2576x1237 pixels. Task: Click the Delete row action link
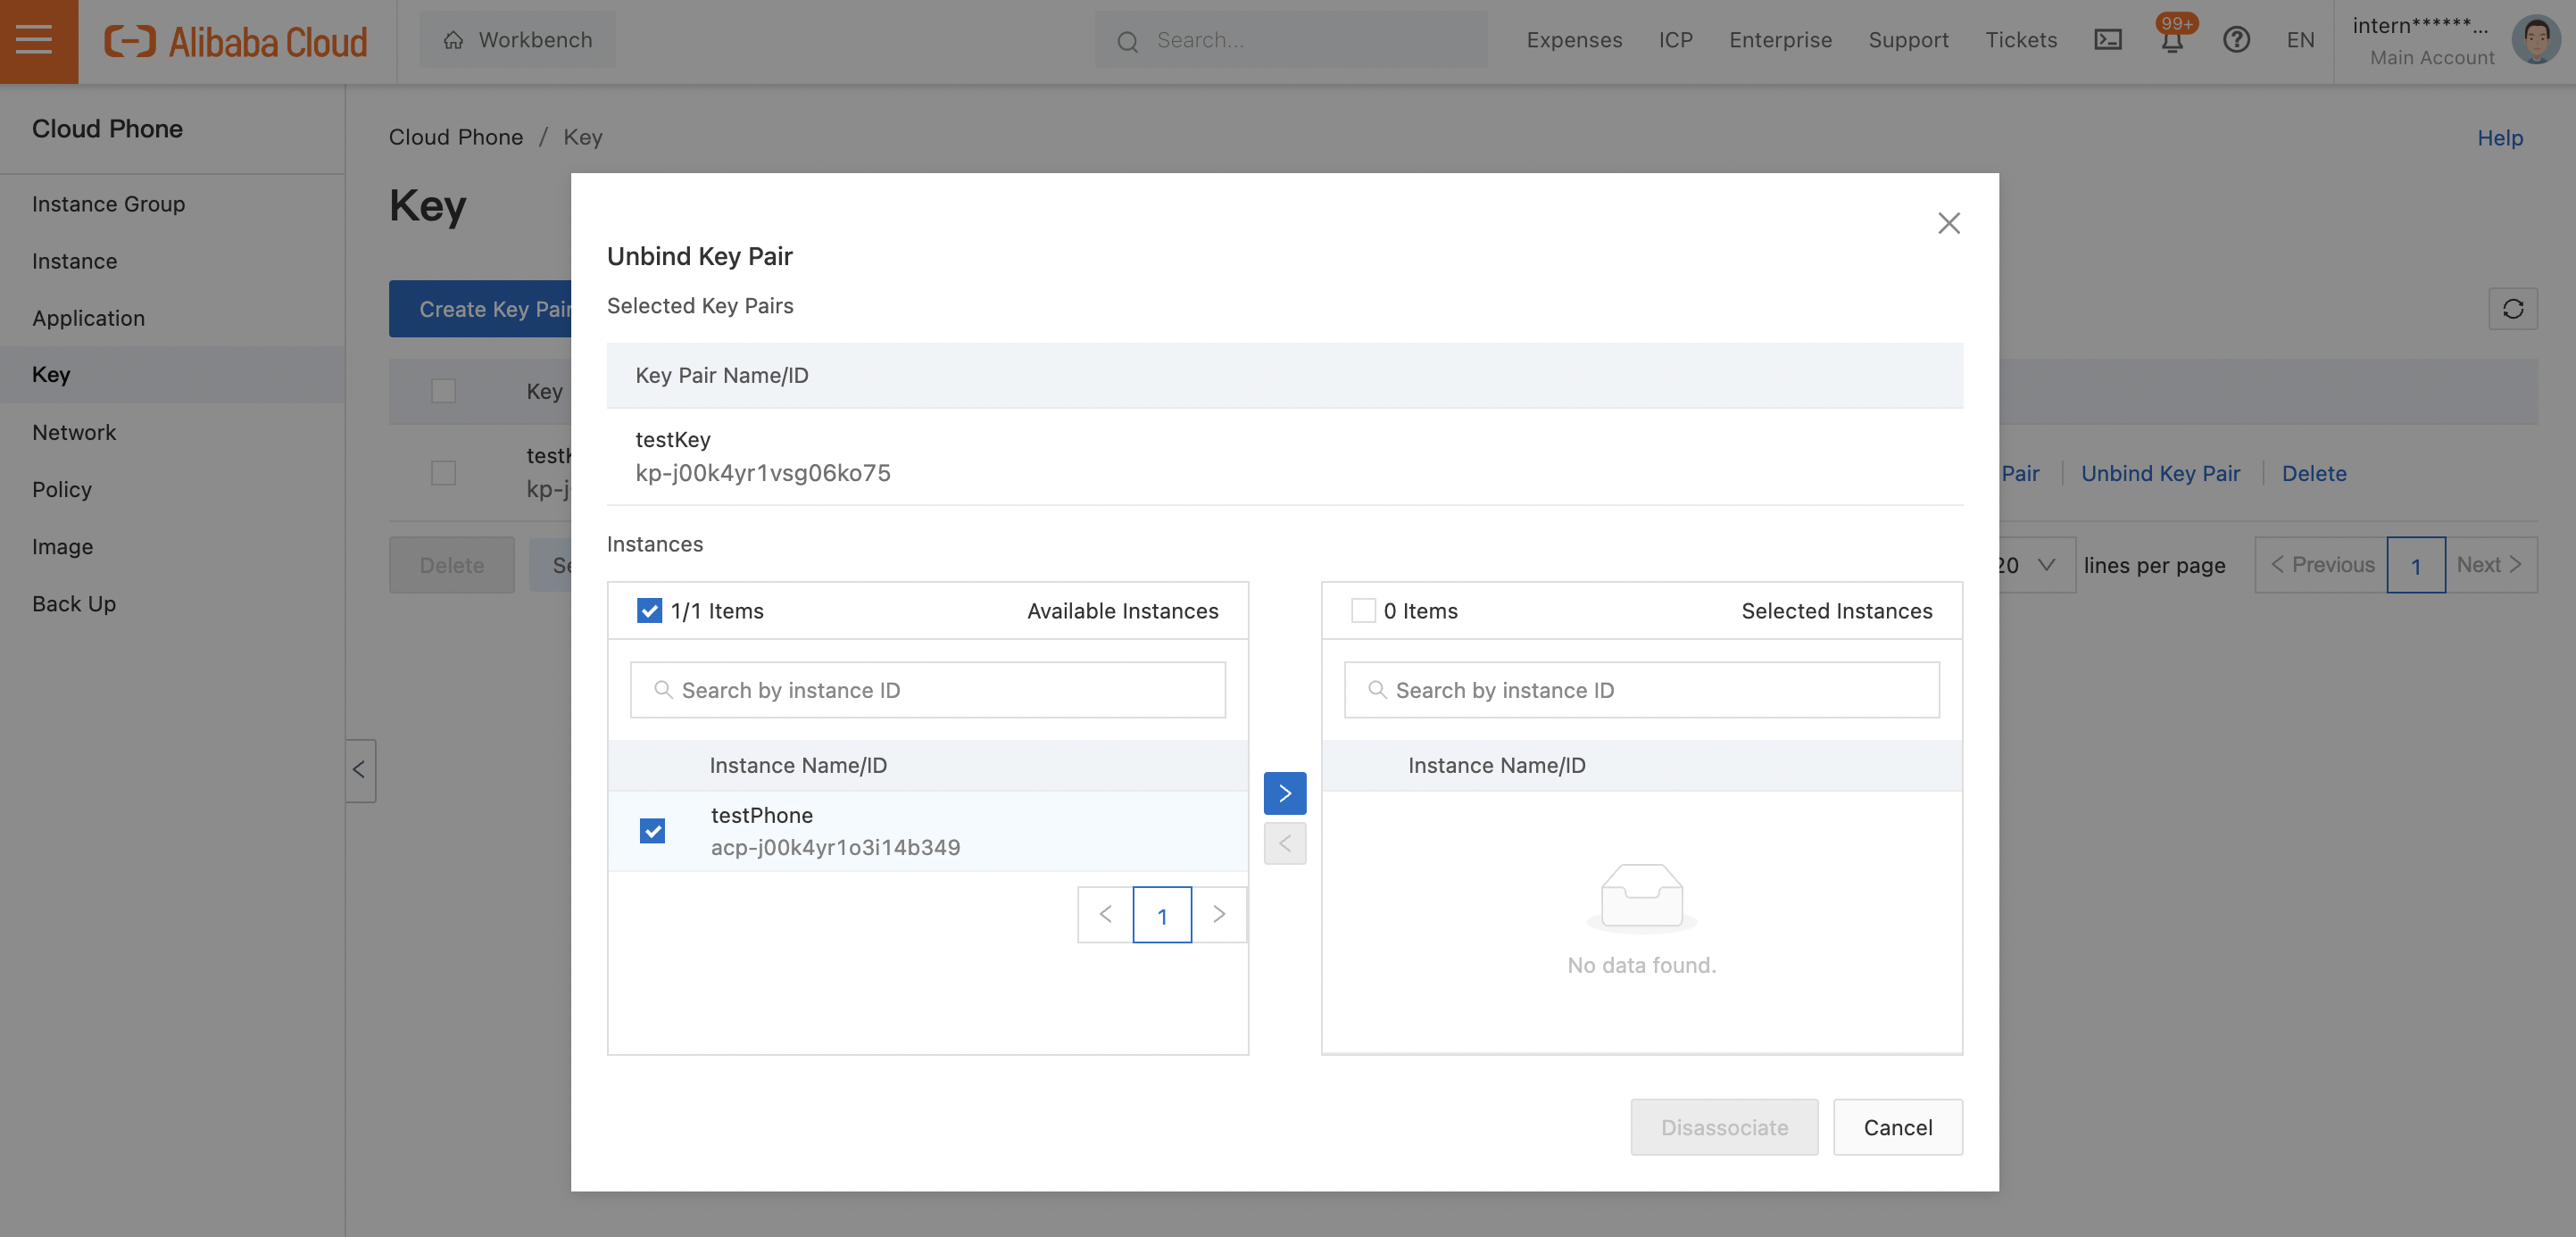pos(2313,473)
